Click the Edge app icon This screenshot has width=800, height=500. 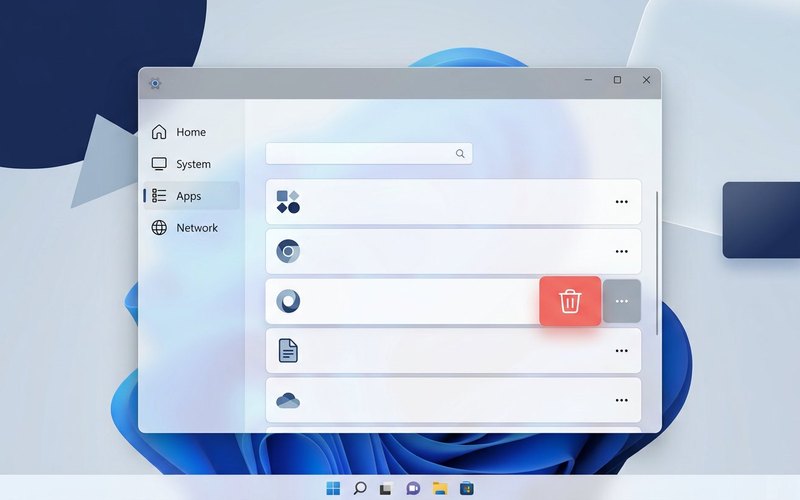pyautogui.click(x=288, y=301)
